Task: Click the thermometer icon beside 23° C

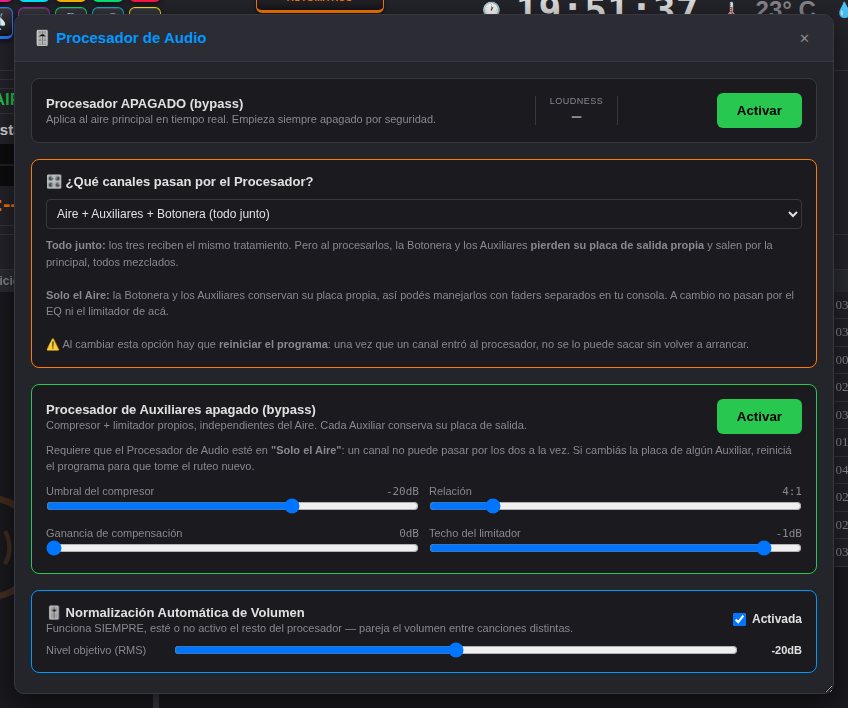Action: click(x=731, y=9)
